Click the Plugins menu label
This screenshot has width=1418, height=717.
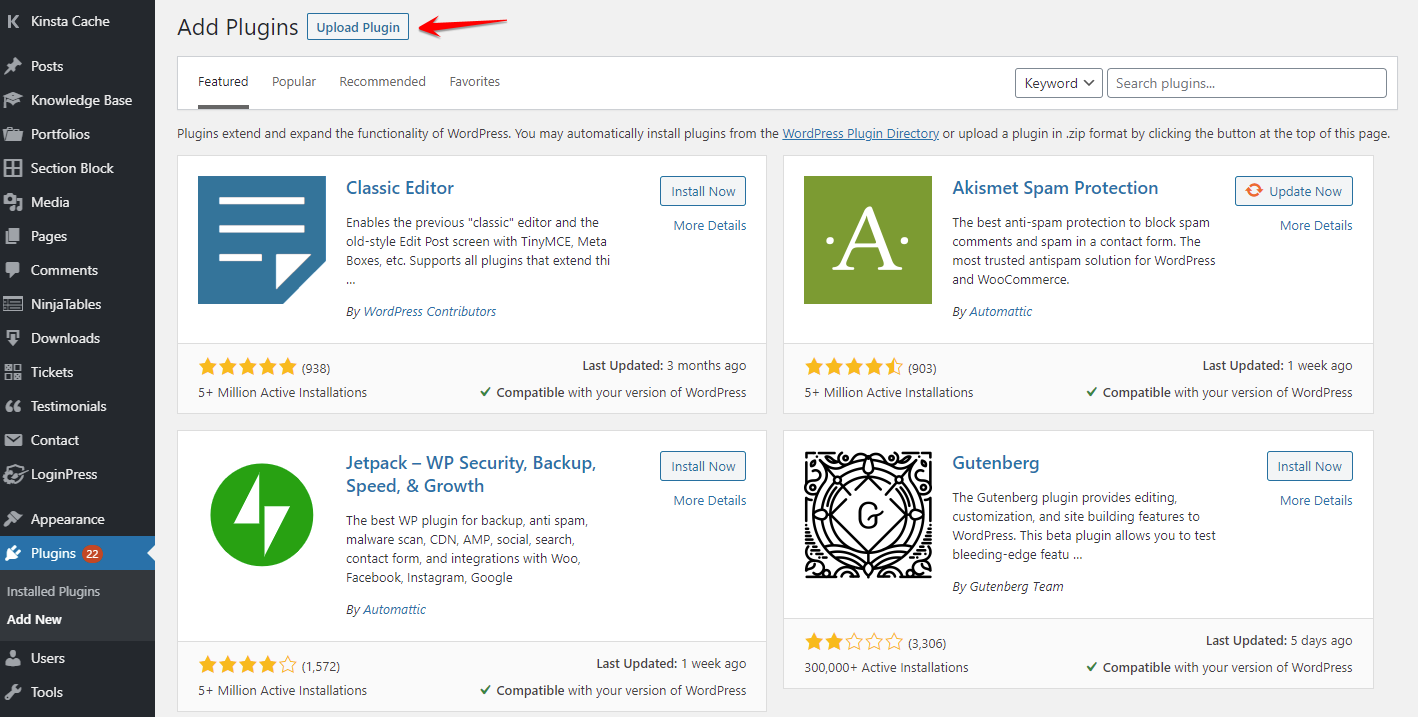[53, 553]
